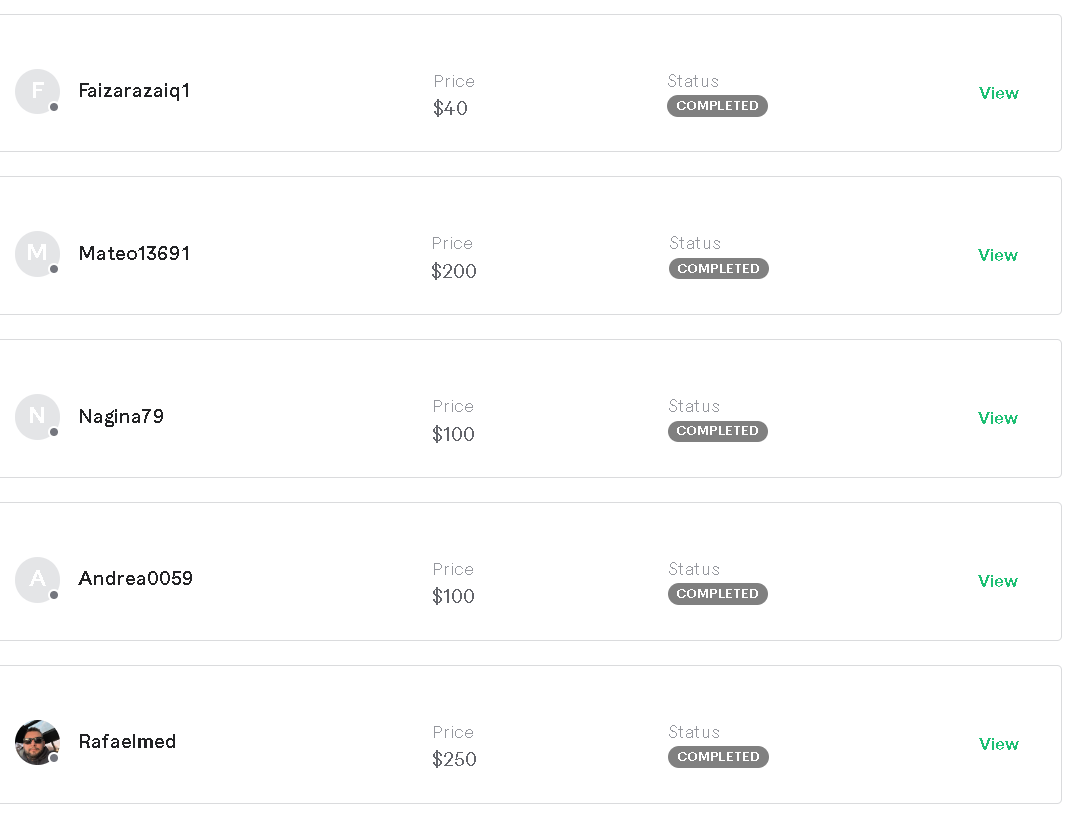Viewport: 1072px width, 818px height.
Task: View the Rafaelmed order
Action: tap(998, 744)
